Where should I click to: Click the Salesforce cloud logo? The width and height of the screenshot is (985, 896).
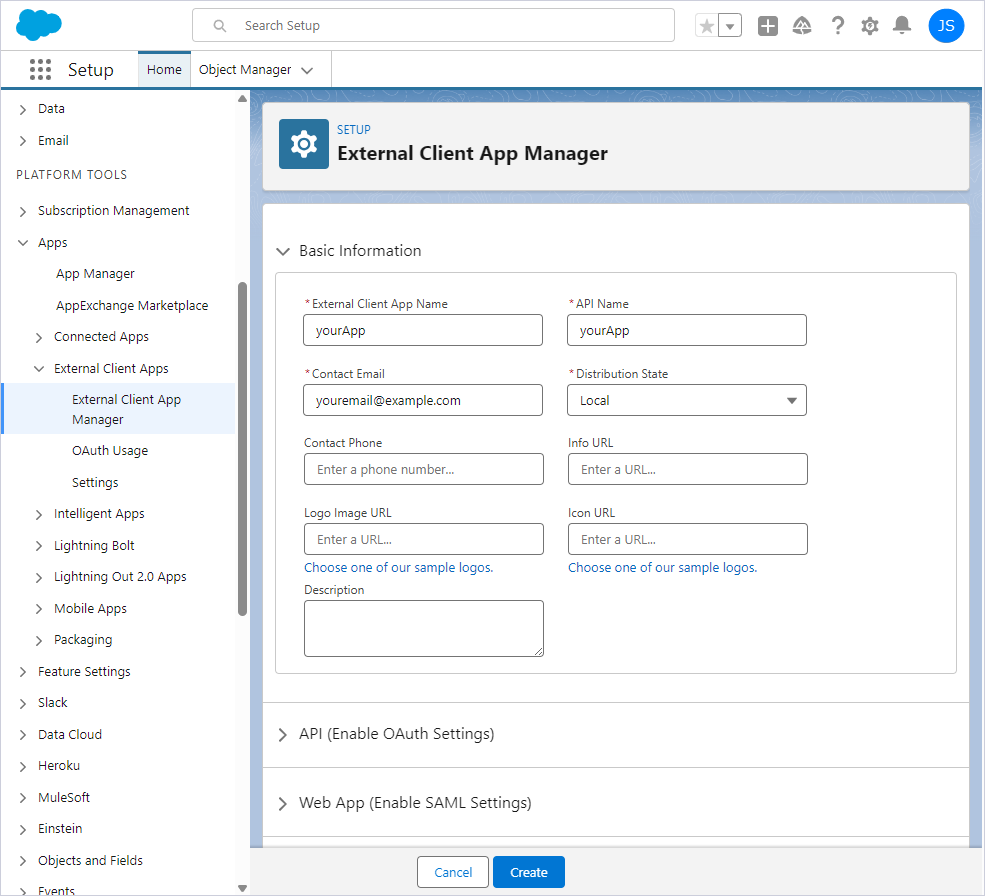coord(38,25)
